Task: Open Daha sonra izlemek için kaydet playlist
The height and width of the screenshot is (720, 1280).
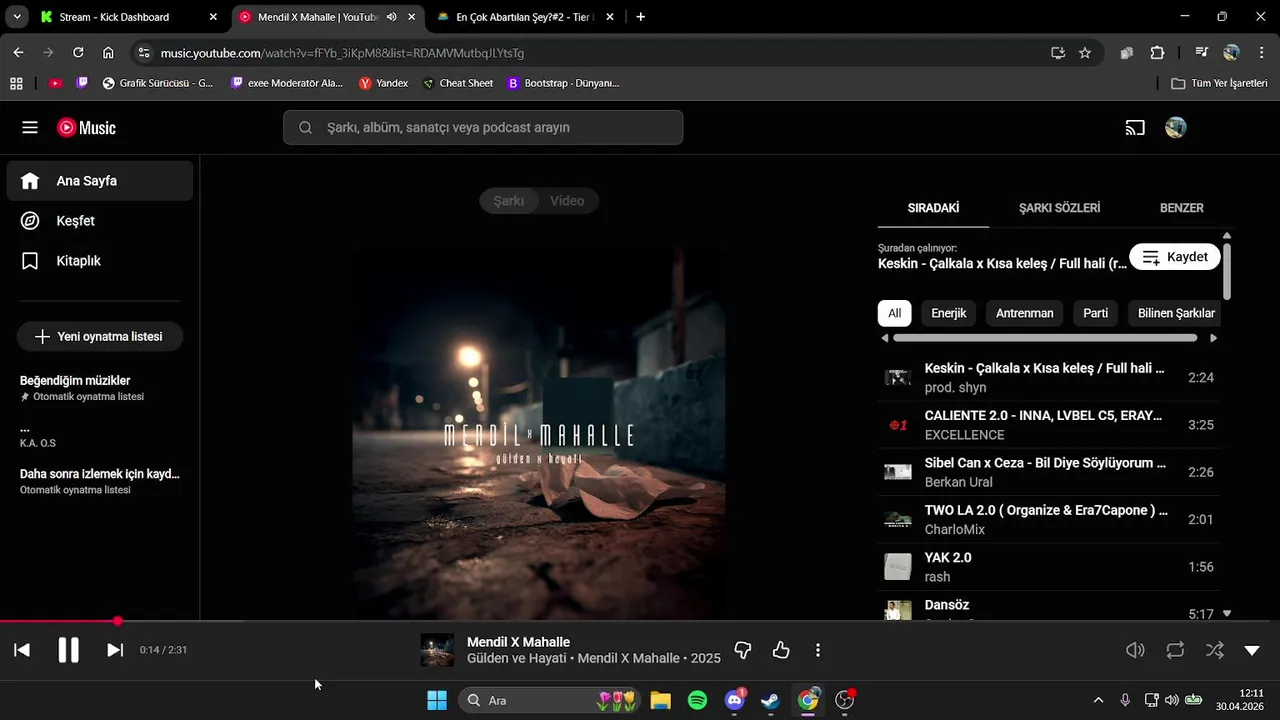Action: tap(100, 481)
